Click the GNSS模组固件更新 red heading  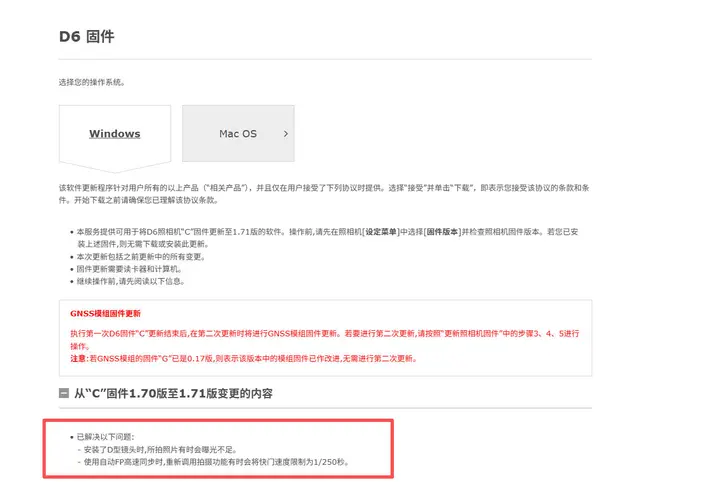point(106,314)
